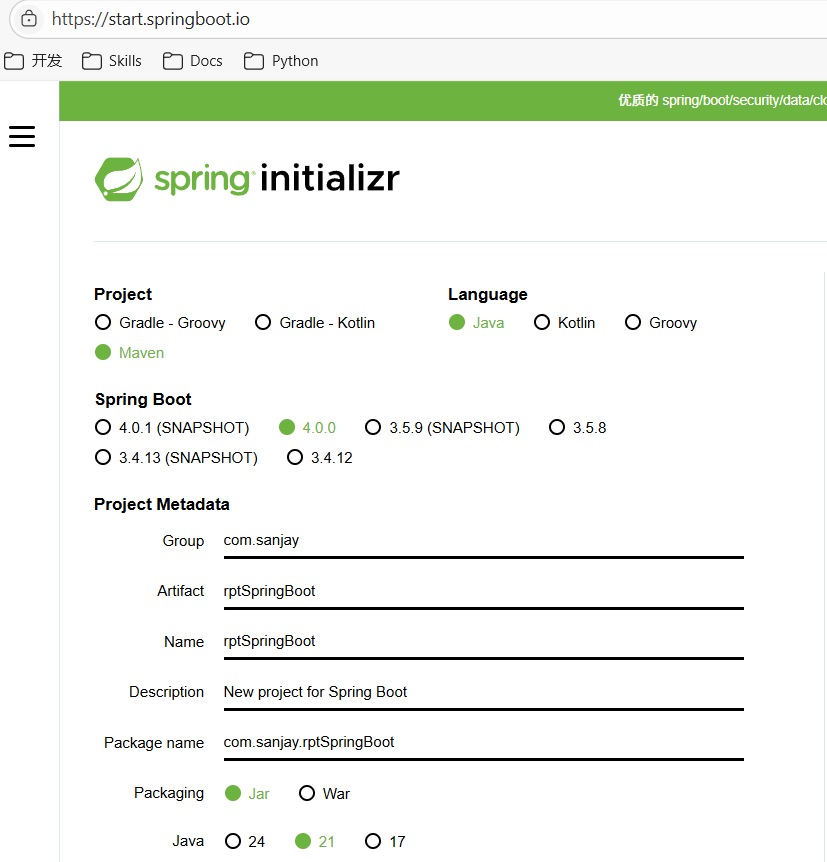Select Java version 17
The height and width of the screenshot is (862, 827).
click(385, 841)
